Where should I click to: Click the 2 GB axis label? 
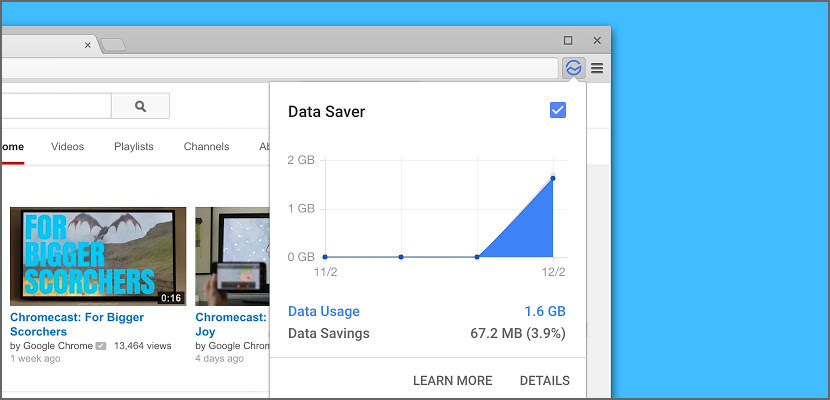[x=301, y=160]
